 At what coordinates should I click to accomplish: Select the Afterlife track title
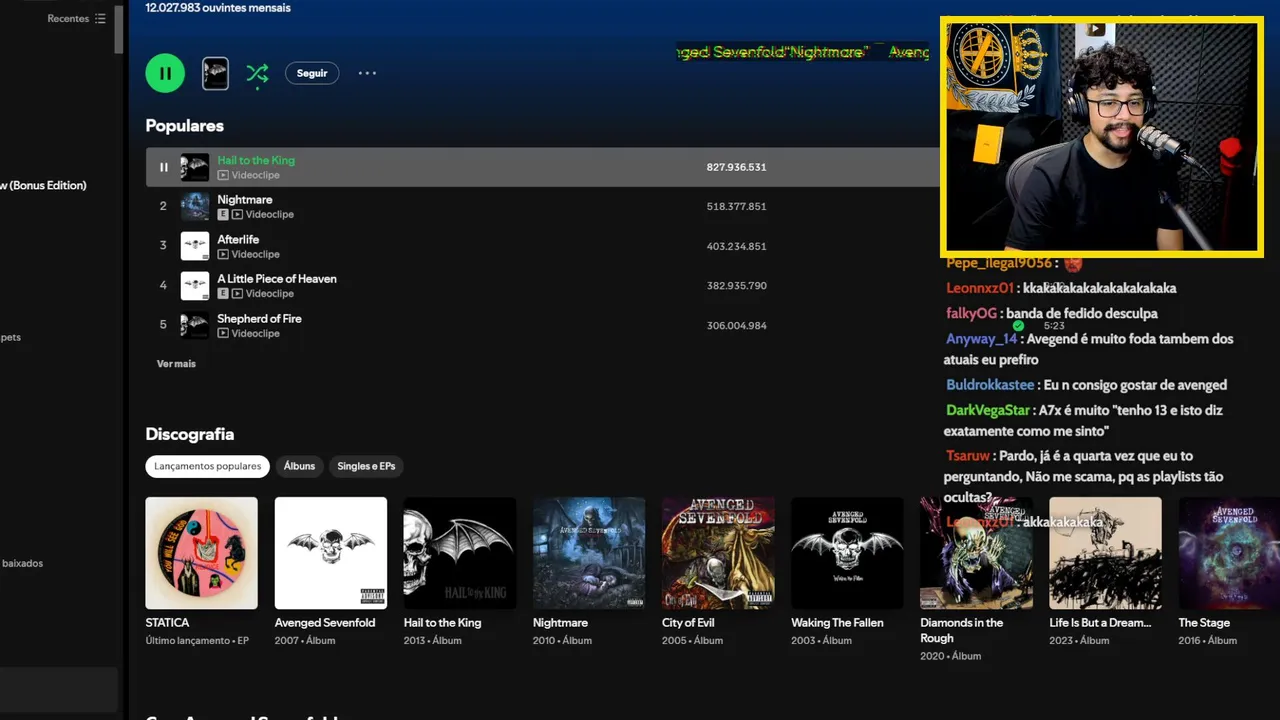pyautogui.click(x=238, y=240)
